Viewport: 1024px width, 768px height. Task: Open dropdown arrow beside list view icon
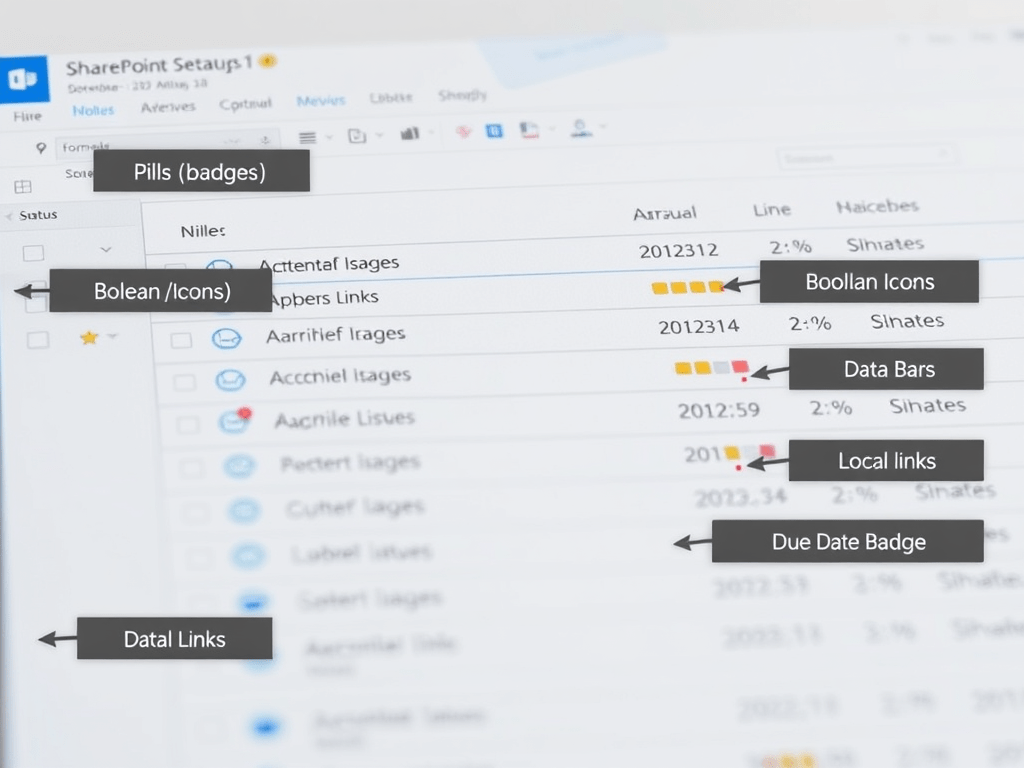pyautogui.click(x=331, y=137)
